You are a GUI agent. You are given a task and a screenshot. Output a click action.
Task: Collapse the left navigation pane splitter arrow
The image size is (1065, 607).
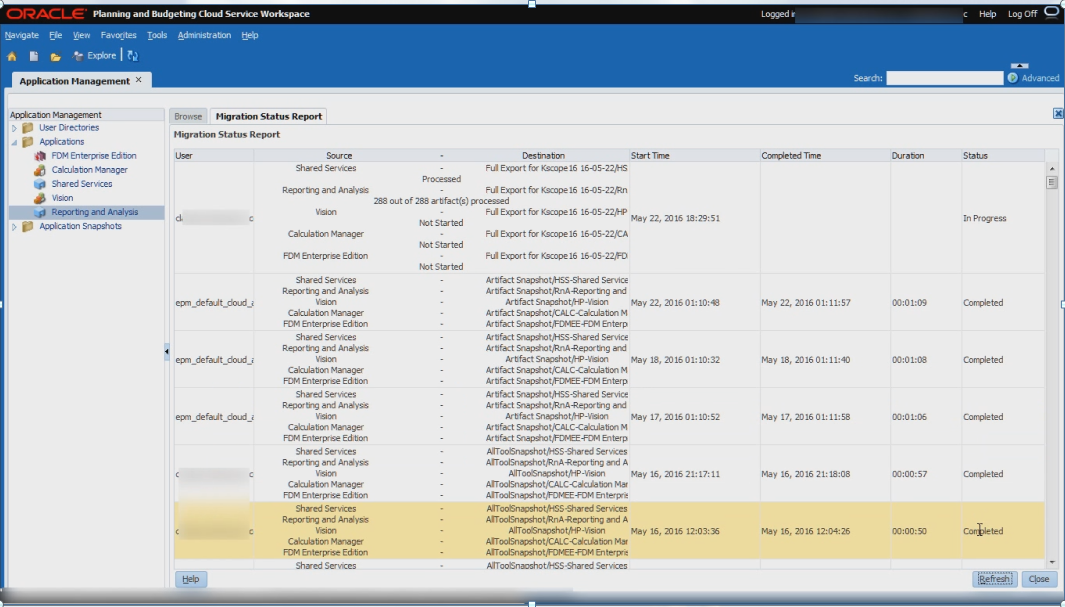(x=166, y=351)
